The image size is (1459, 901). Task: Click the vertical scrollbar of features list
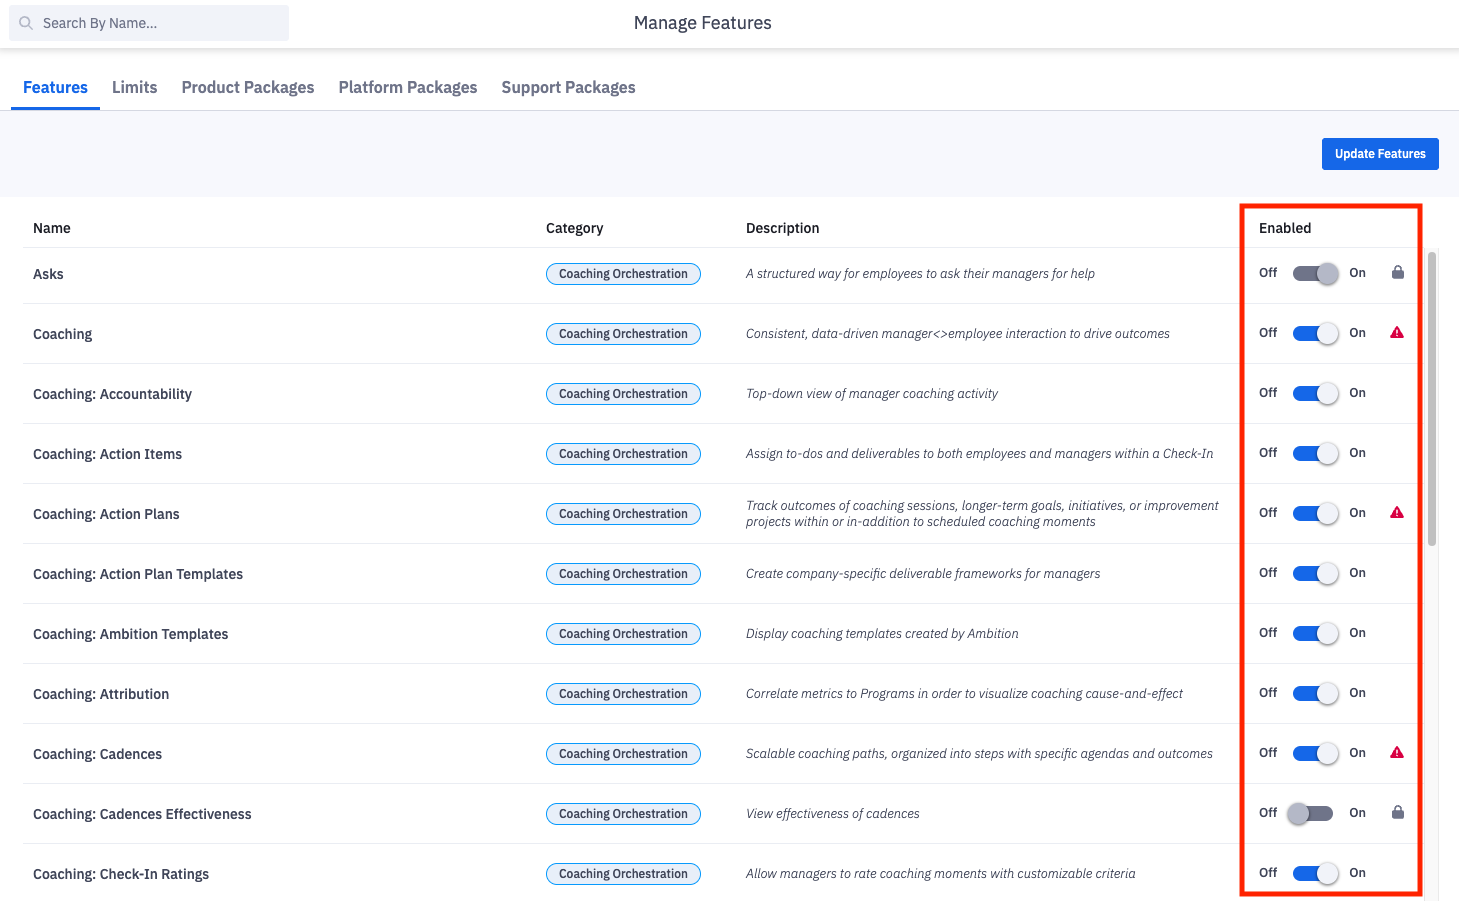pyautogui.click(x=1431, y=400)
